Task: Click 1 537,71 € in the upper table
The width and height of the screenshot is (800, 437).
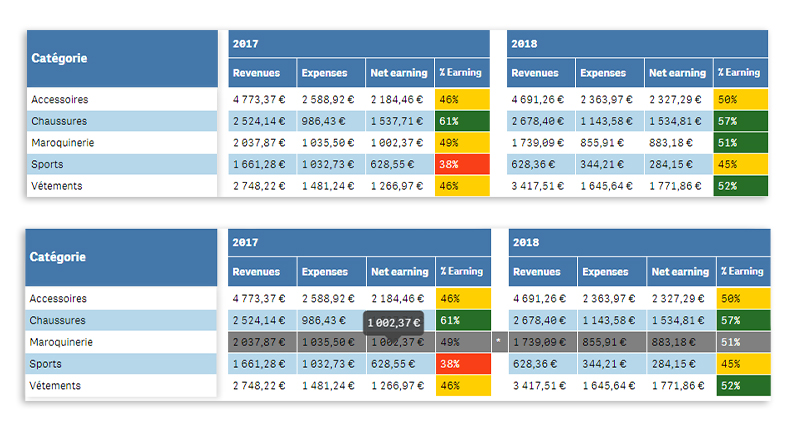Action: [x=397, y=121]
